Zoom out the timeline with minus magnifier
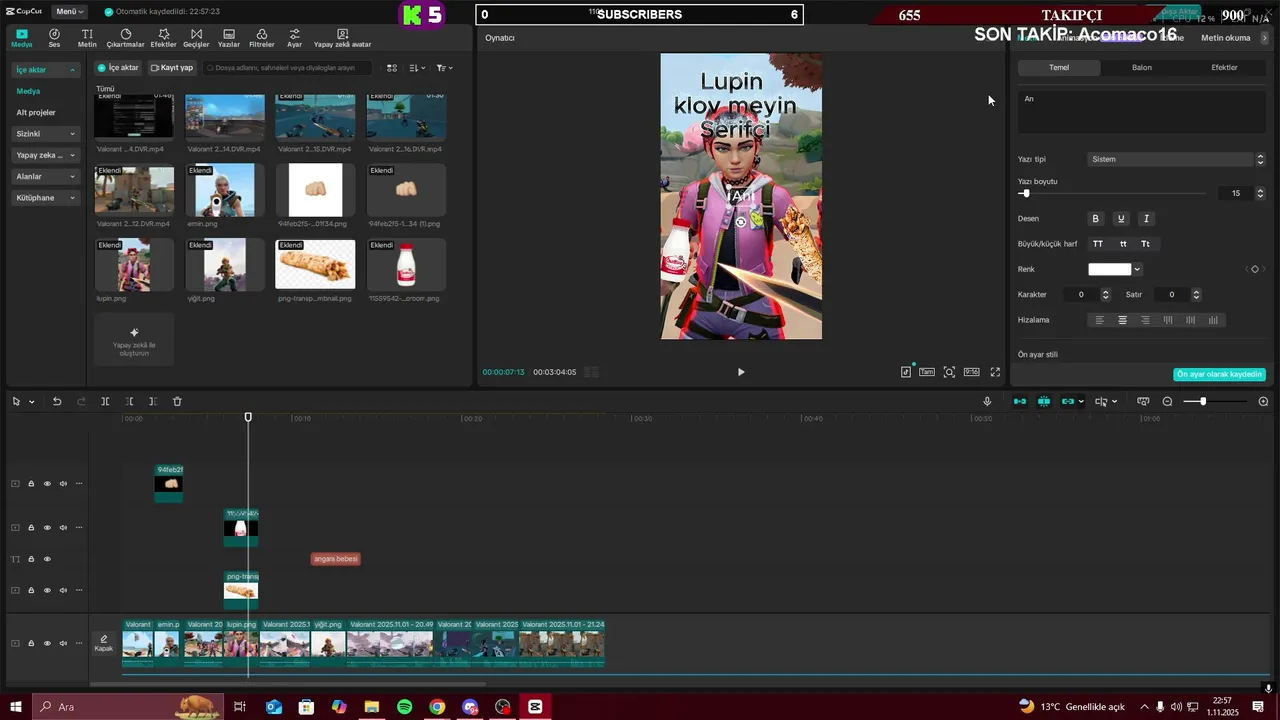The height and width of the screenshot is (720, 1280). (1167, 401)
